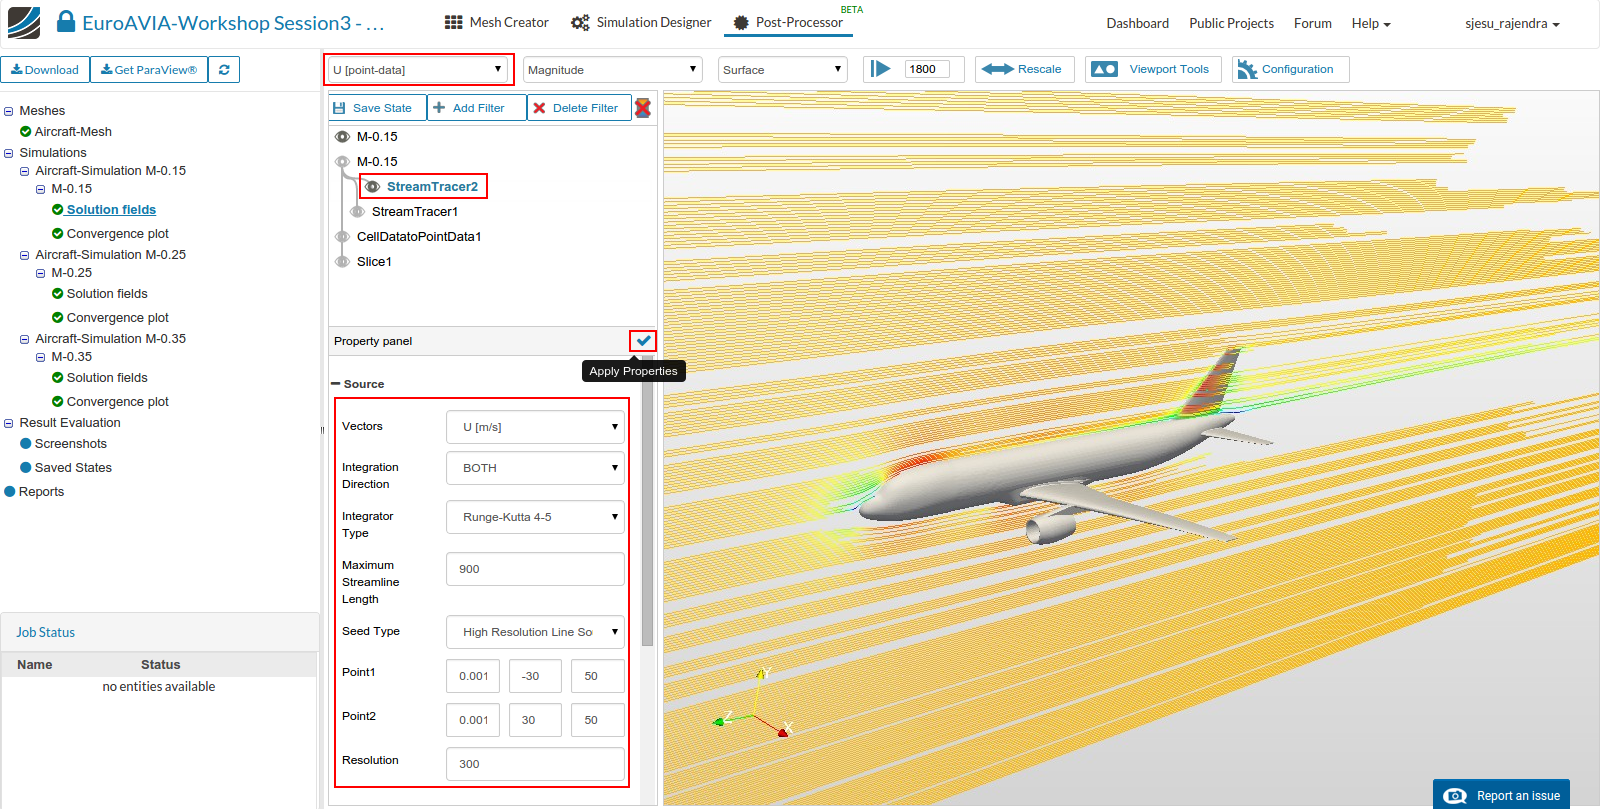Apply properties with the checkmark icon
The image size is (1600, 809).
pos(643,341)
